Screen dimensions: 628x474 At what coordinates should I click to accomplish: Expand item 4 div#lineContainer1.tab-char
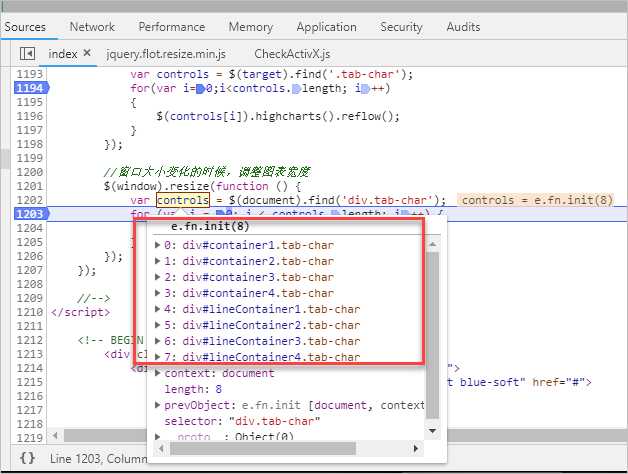click(158, 309)
